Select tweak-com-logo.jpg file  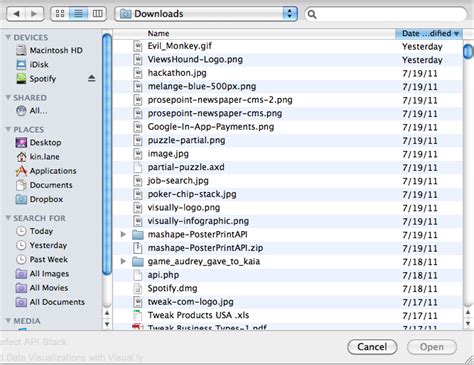[x=288, y=302]
